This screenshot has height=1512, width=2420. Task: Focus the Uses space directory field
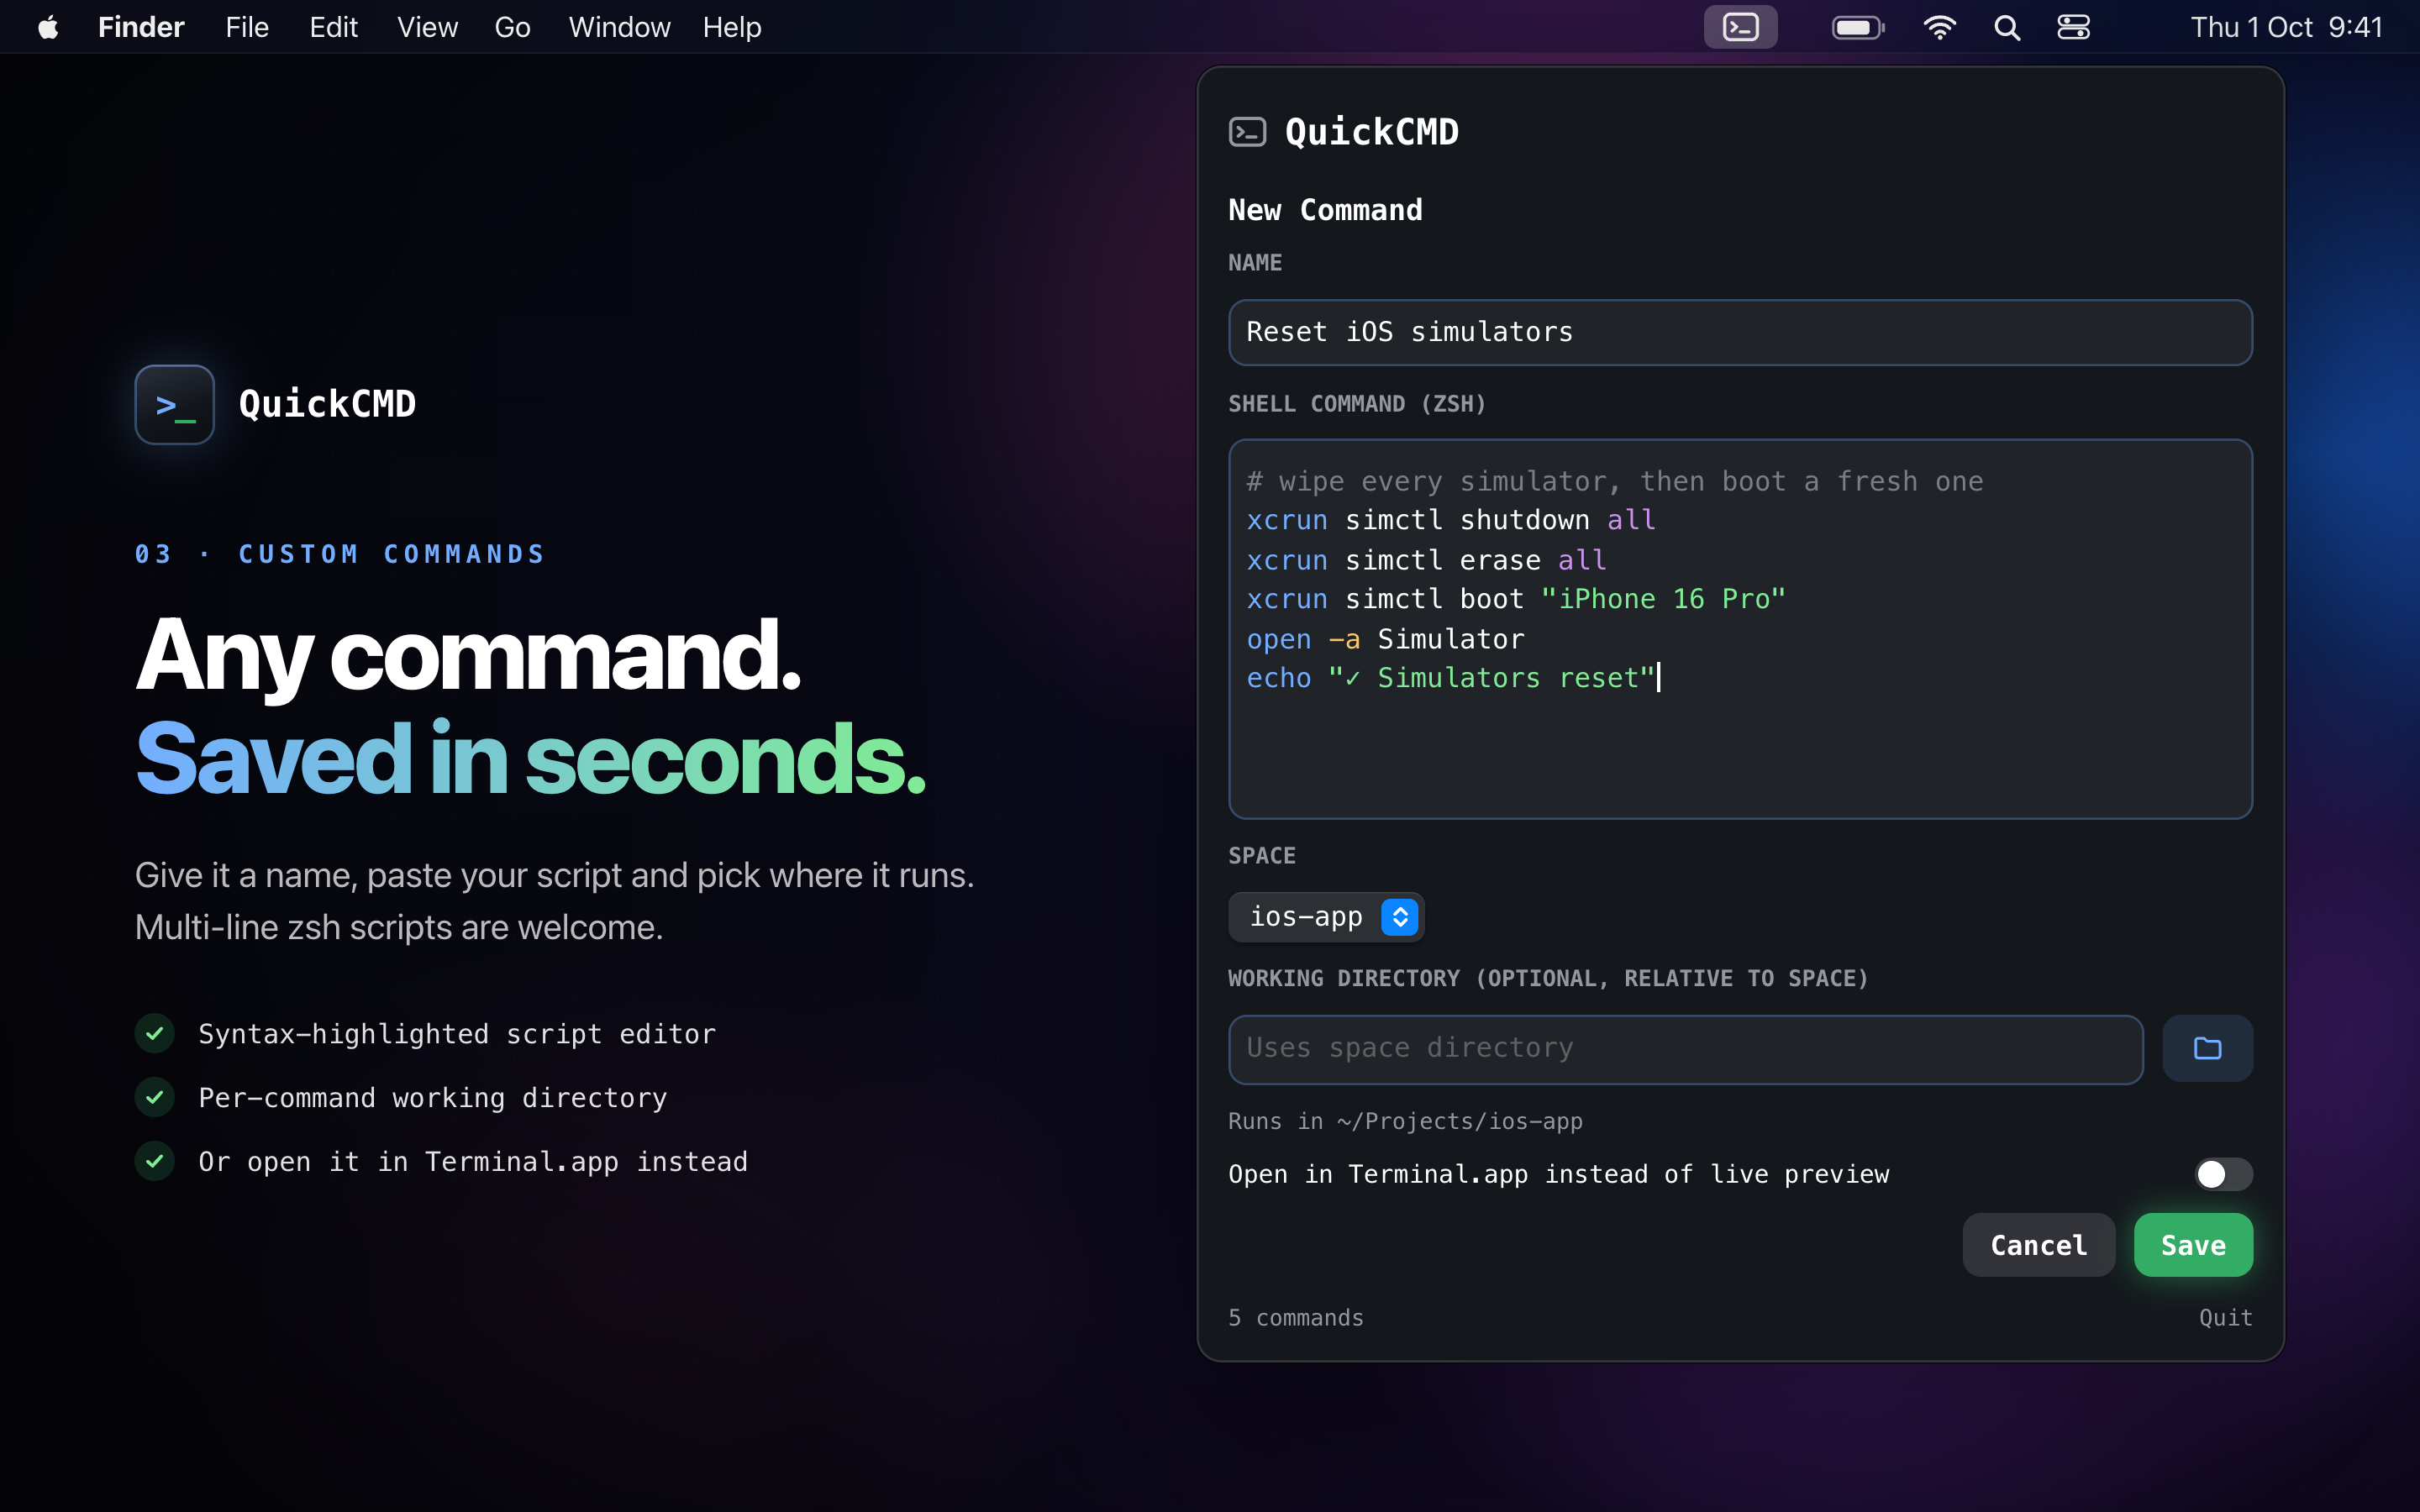click(1685, 1049)
